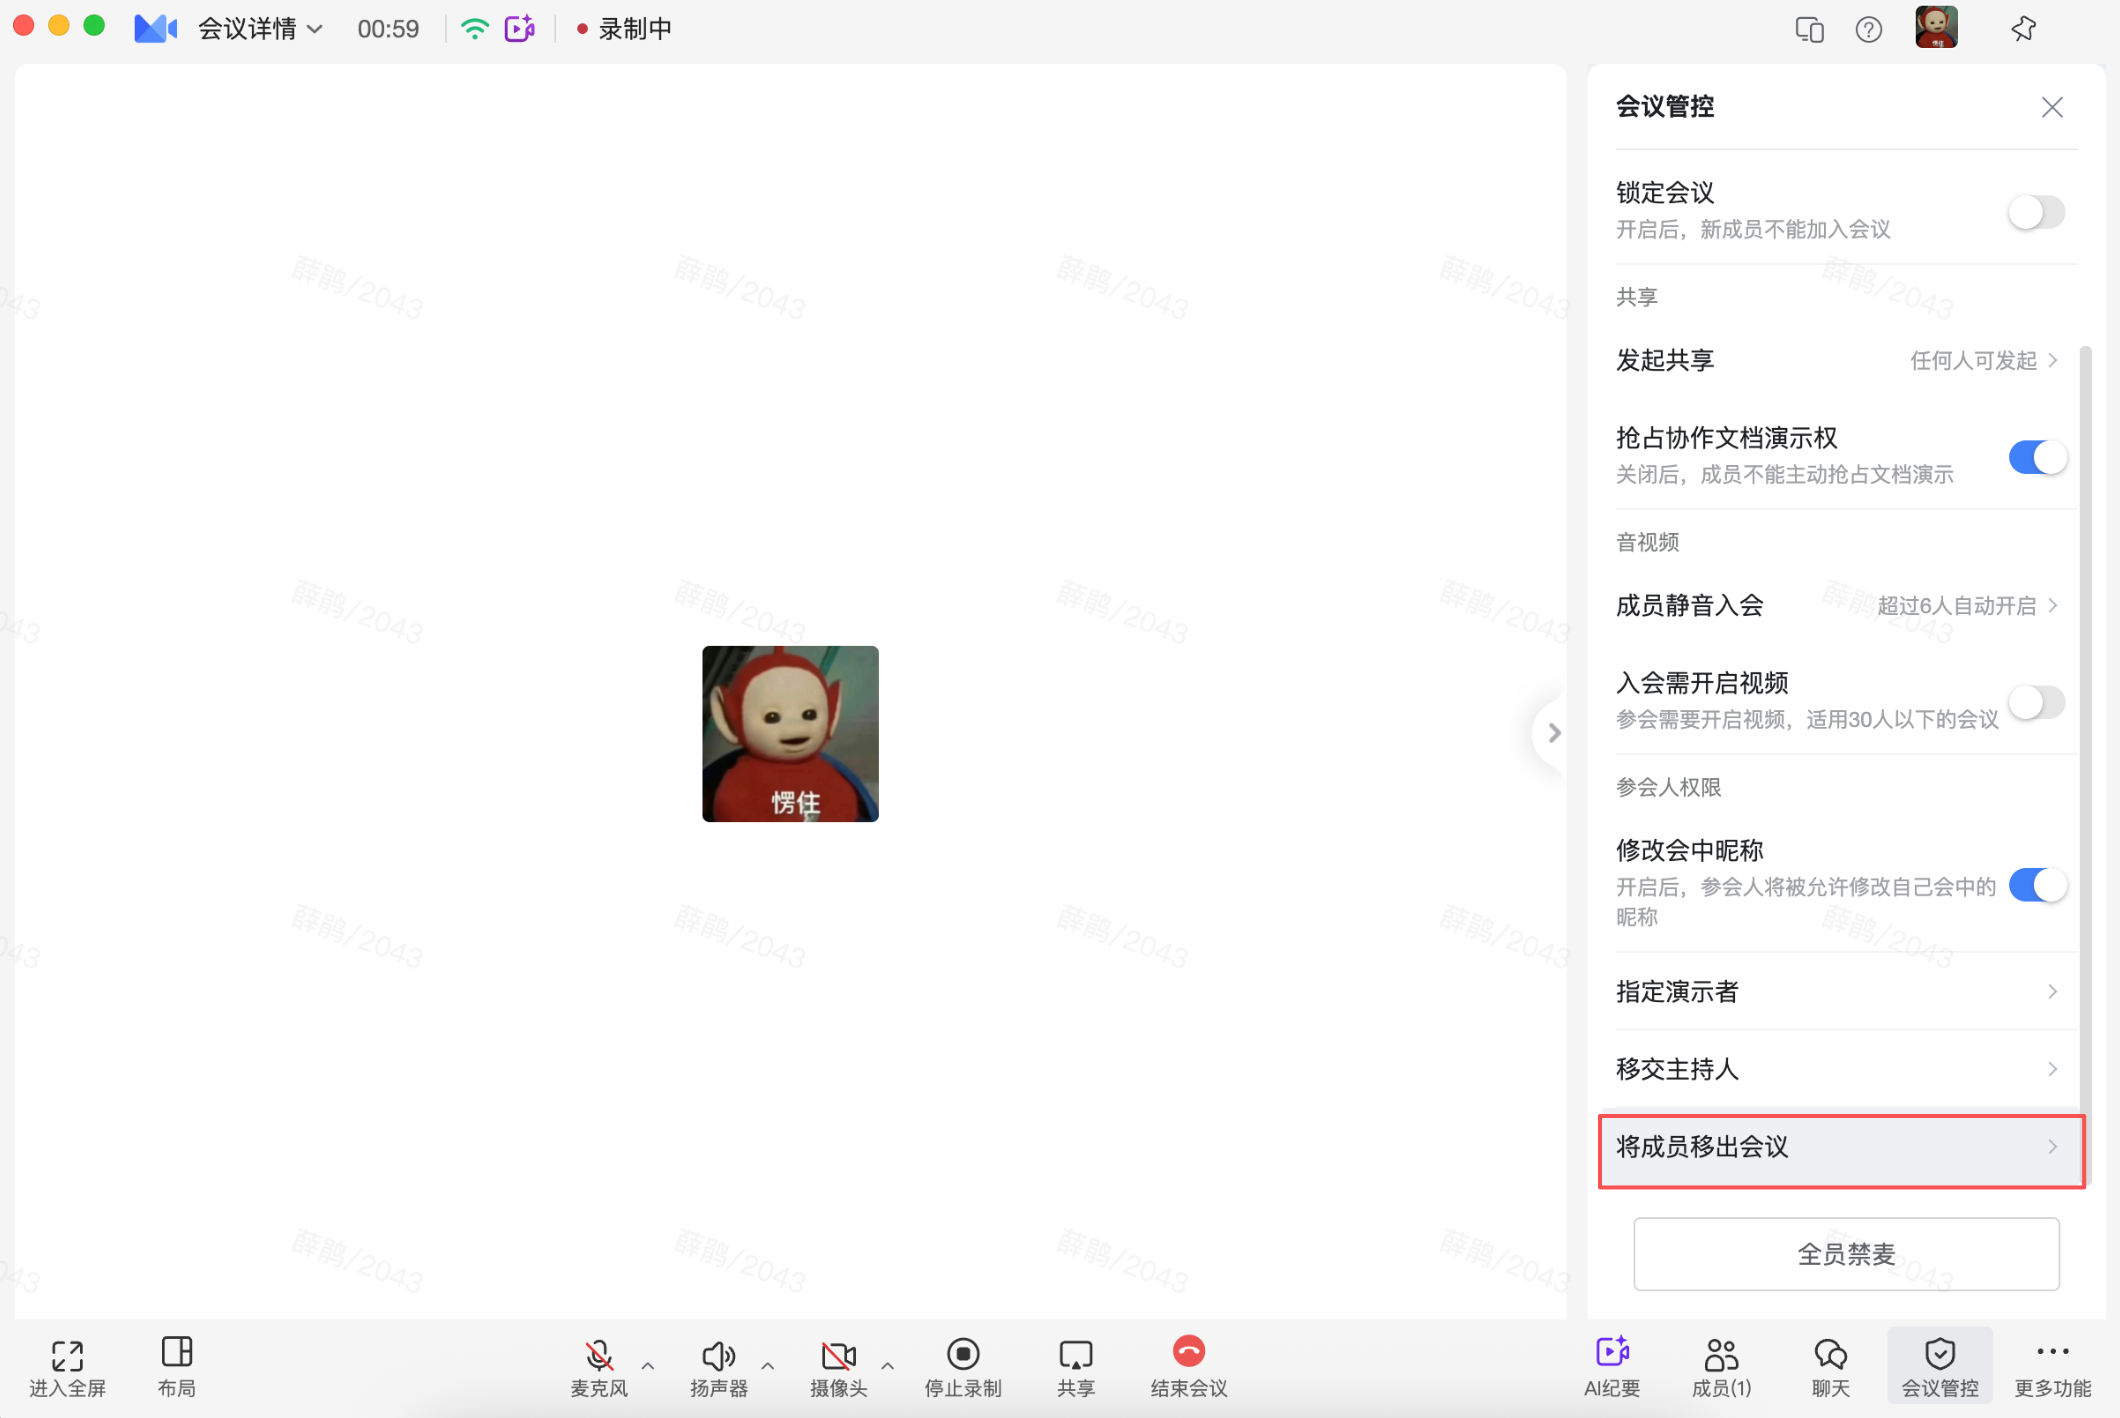
Task: Click the red 结束会议 button
Action: 1189,1367
